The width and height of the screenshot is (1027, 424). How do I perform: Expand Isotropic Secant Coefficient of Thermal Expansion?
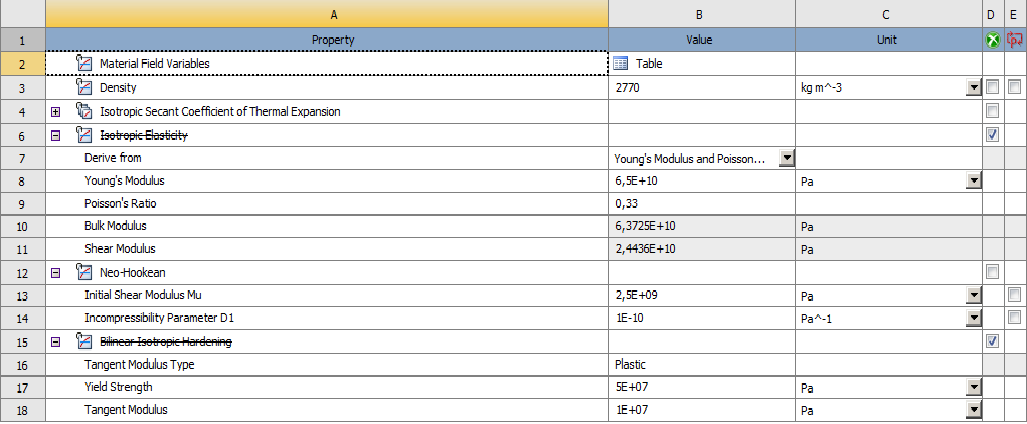[x=56, y=112]
